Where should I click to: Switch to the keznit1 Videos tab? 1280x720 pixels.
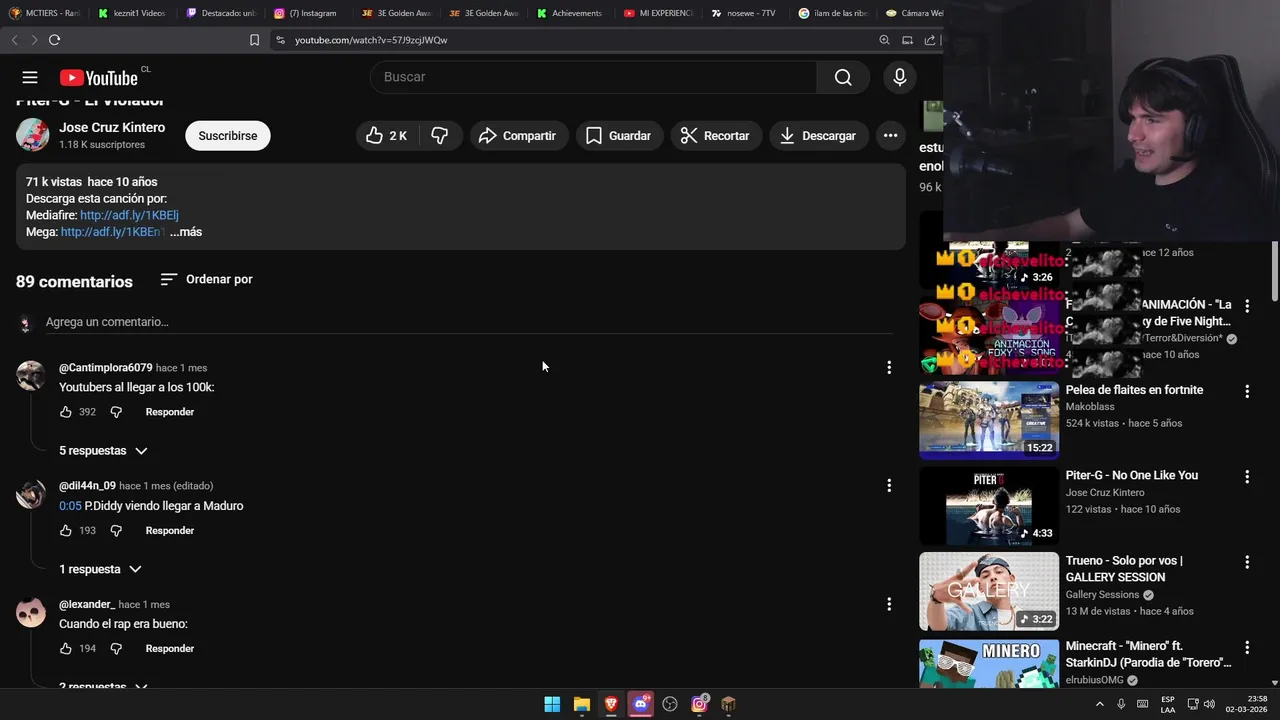(132, 13)
